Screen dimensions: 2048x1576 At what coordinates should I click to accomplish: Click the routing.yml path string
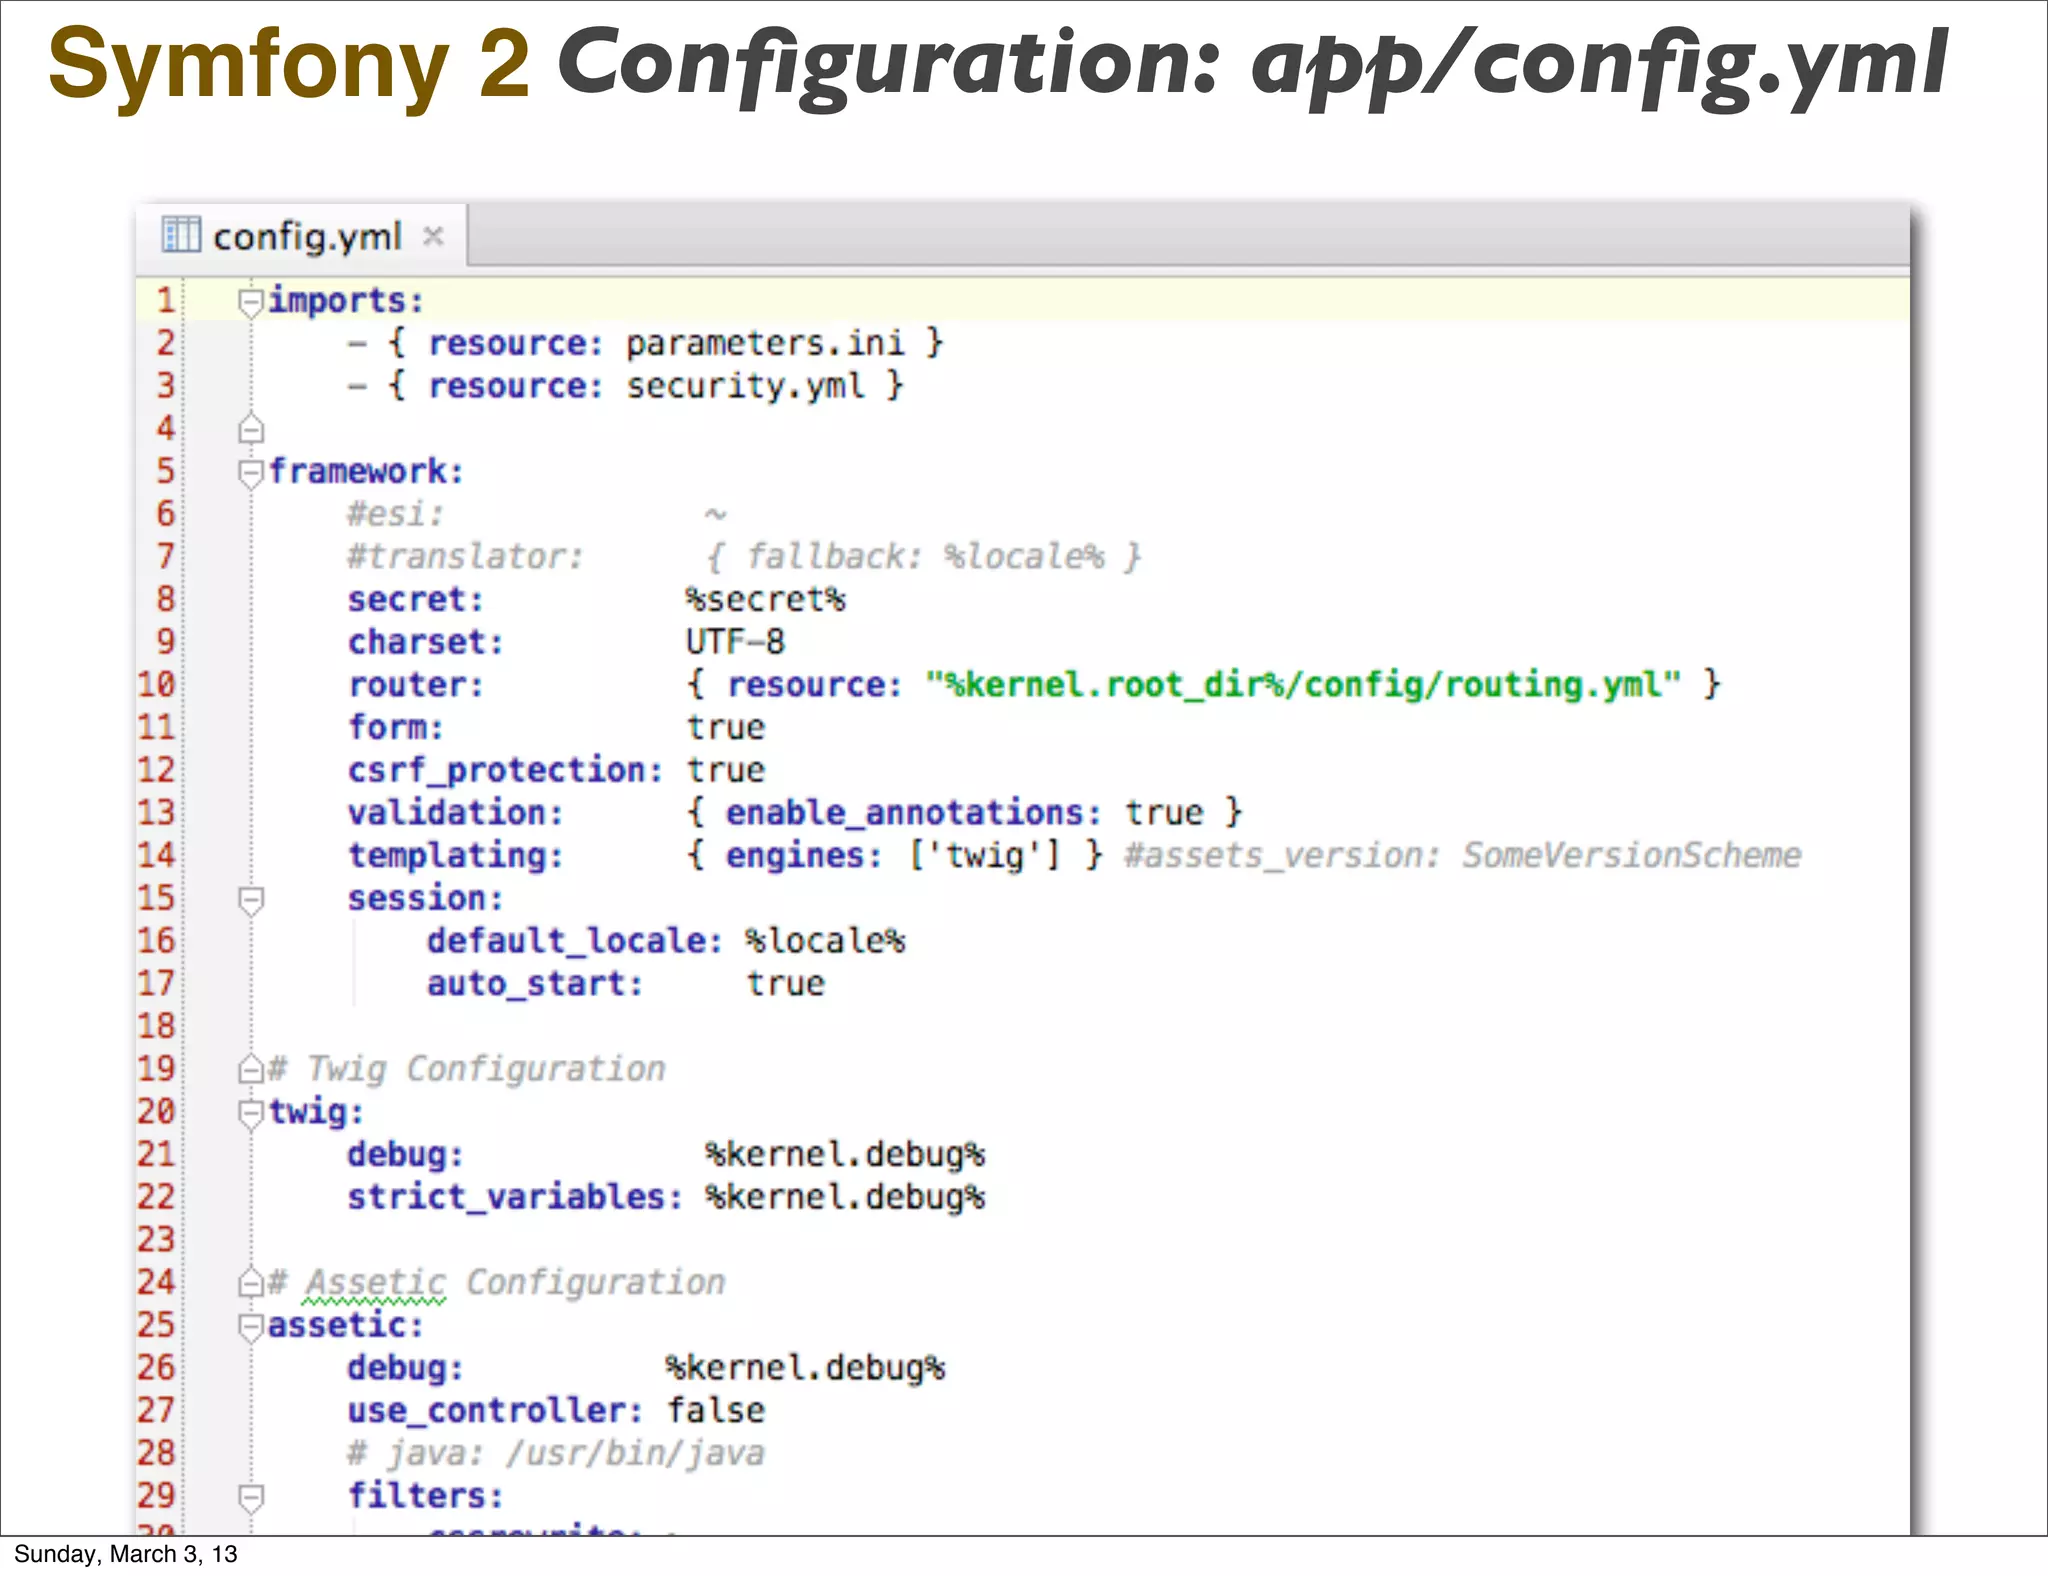[x=1303, y=685]
